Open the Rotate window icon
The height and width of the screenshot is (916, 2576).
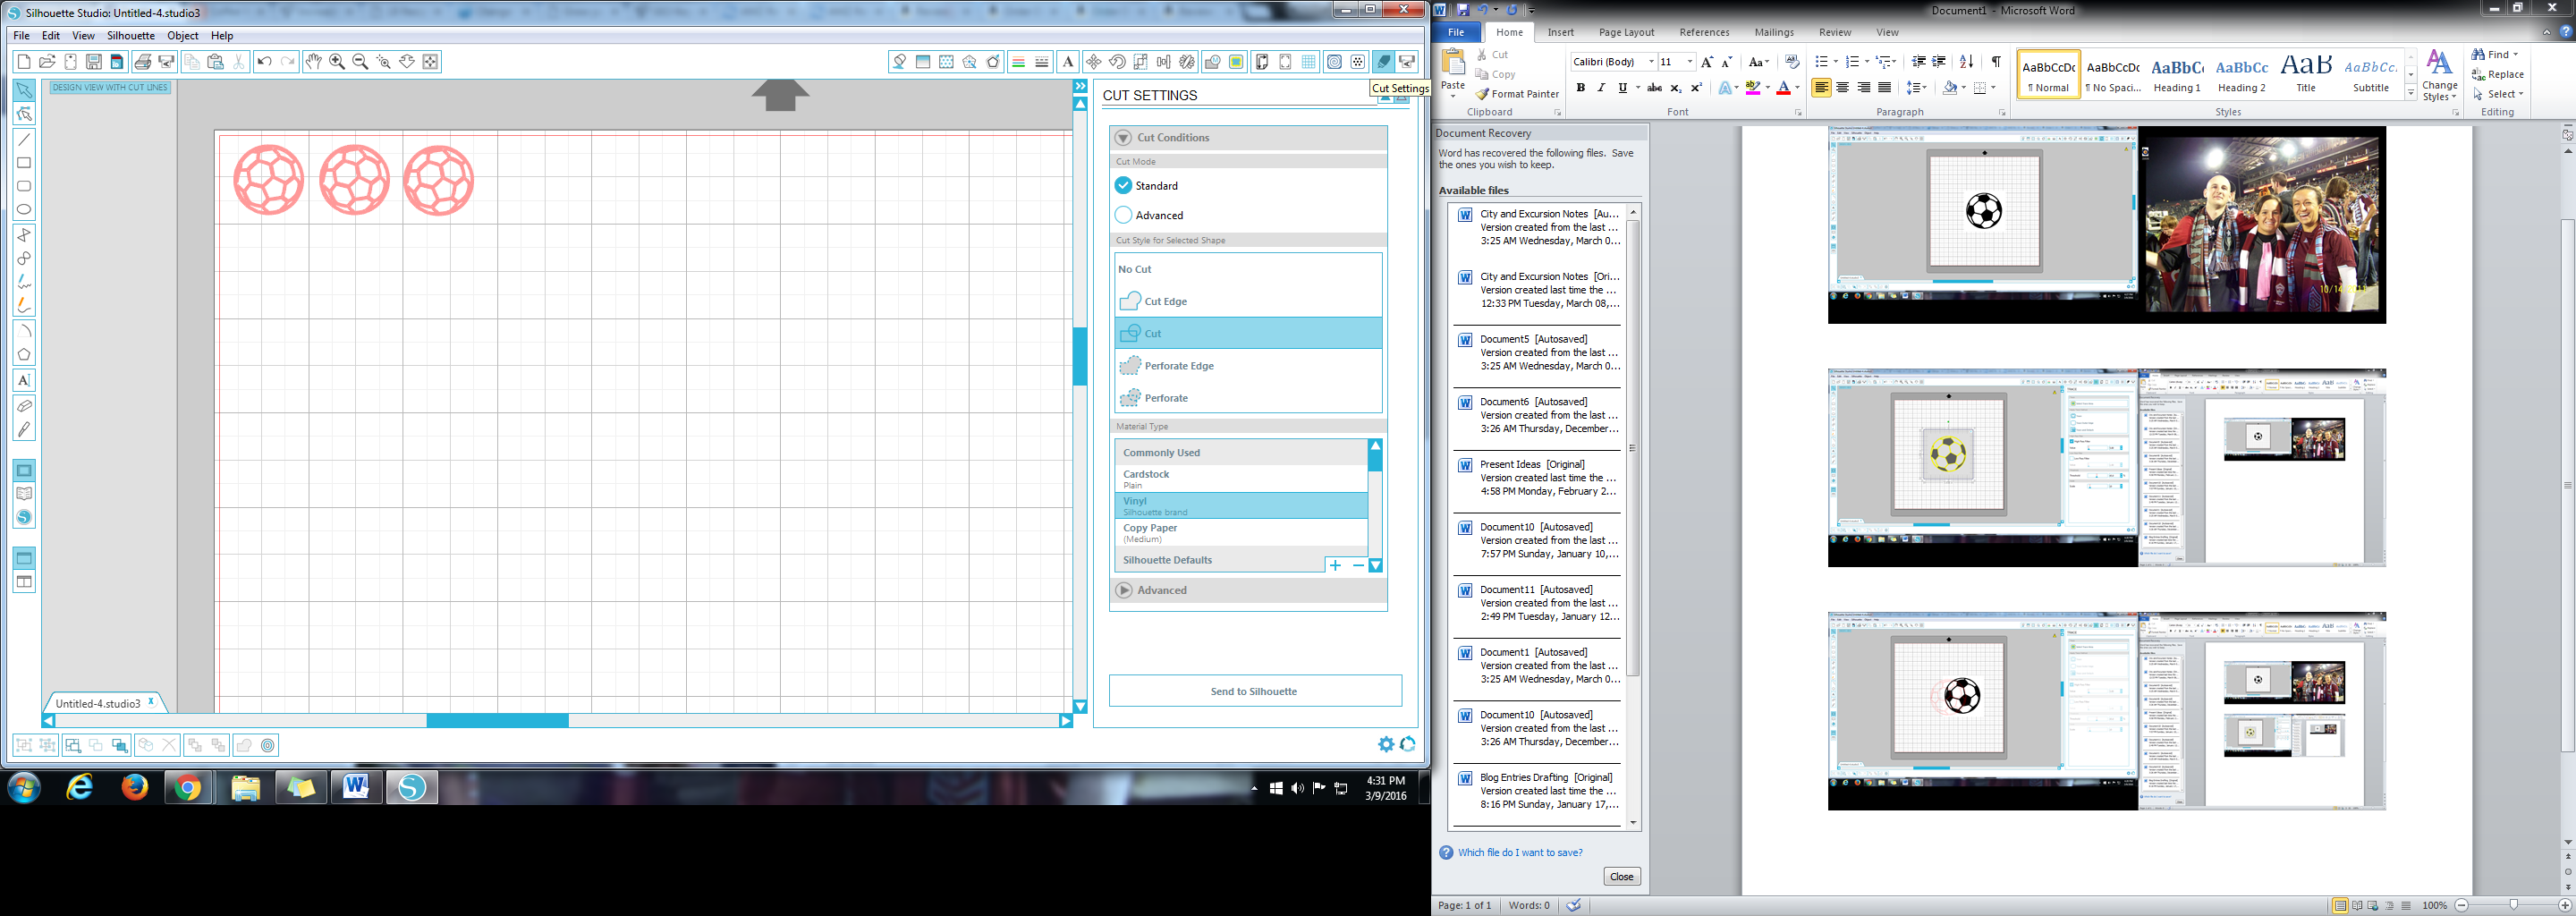point(1117,62)
